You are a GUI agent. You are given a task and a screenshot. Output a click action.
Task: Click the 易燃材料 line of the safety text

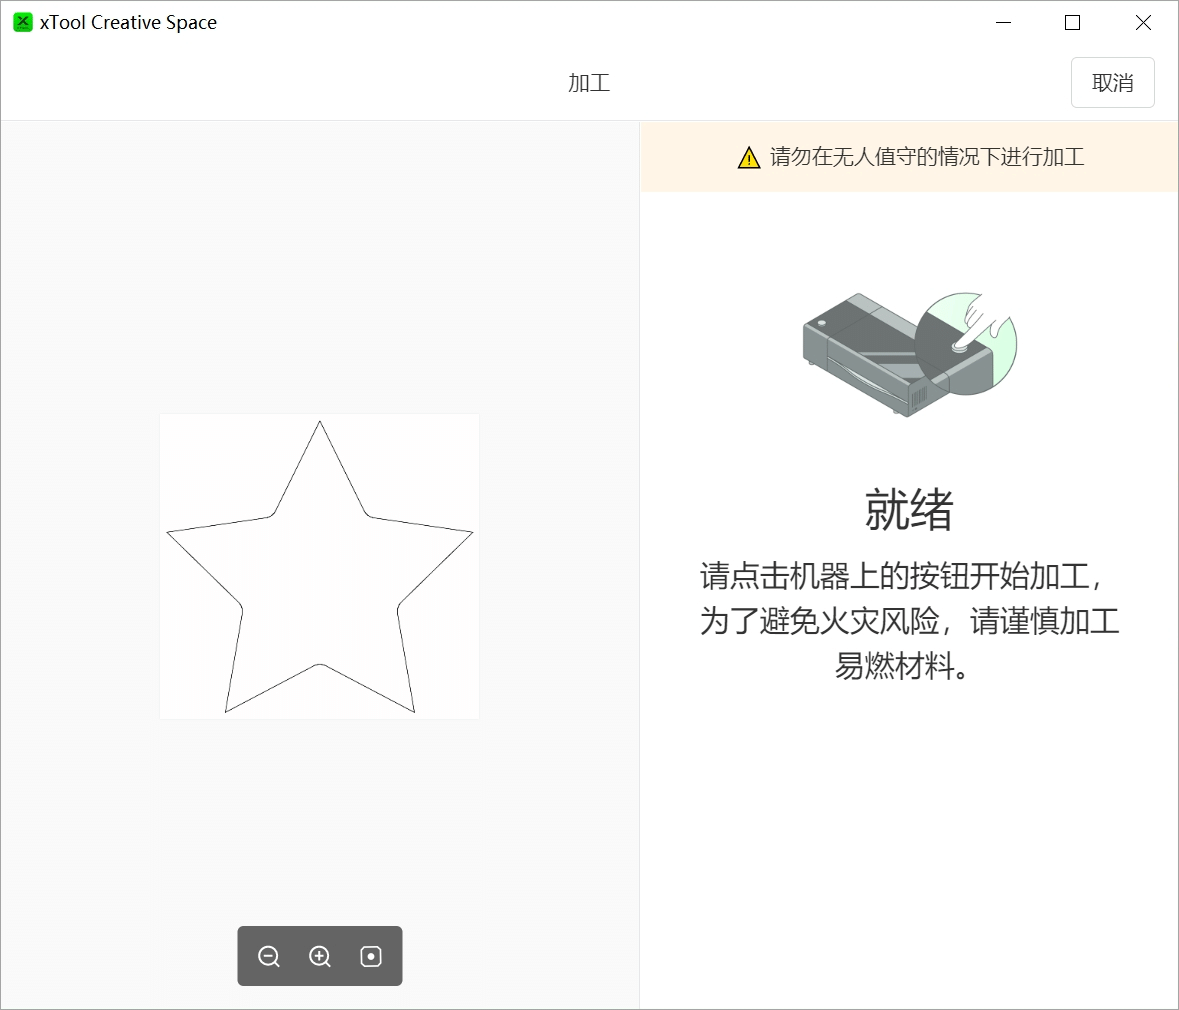tap(902, 666)
